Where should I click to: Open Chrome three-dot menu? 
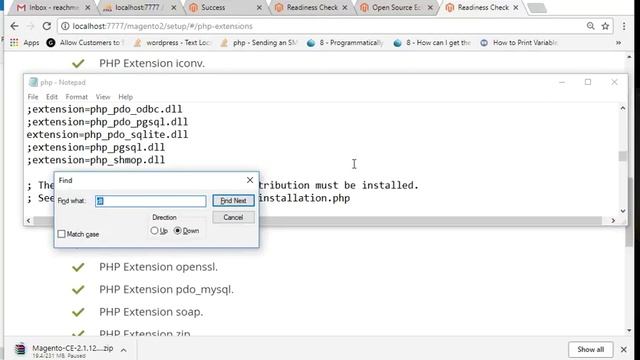coord(624,26)
